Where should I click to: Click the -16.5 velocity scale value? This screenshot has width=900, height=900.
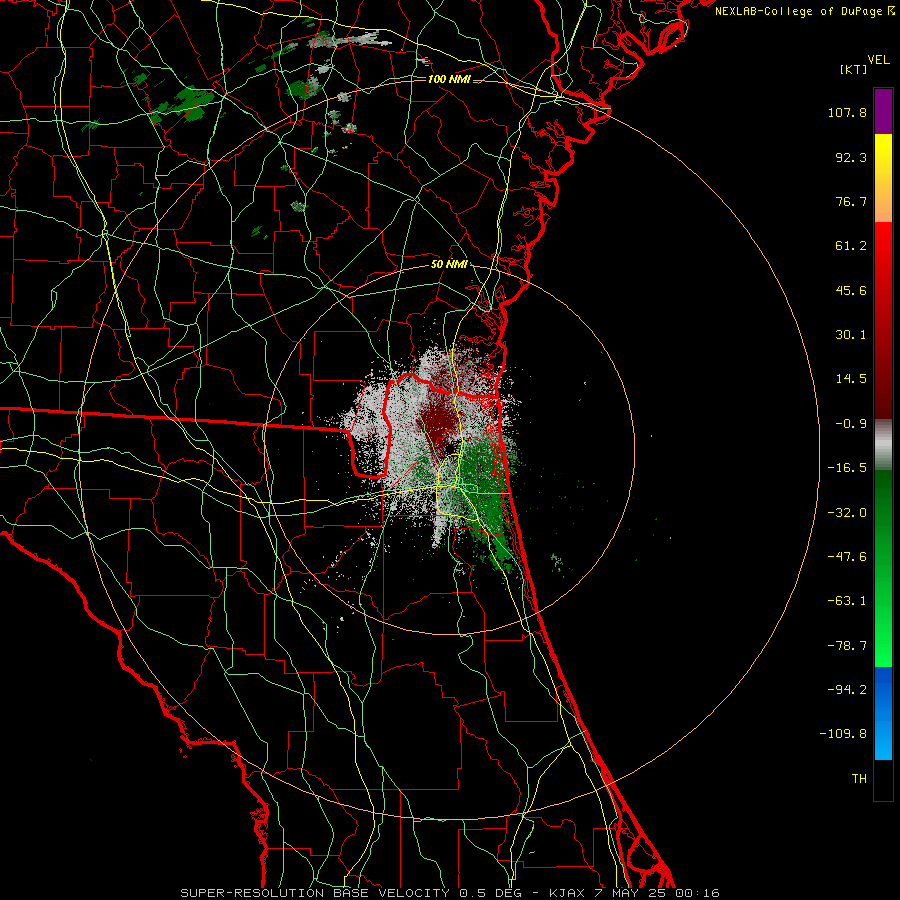pyautogui.click(x=847, y=468)
